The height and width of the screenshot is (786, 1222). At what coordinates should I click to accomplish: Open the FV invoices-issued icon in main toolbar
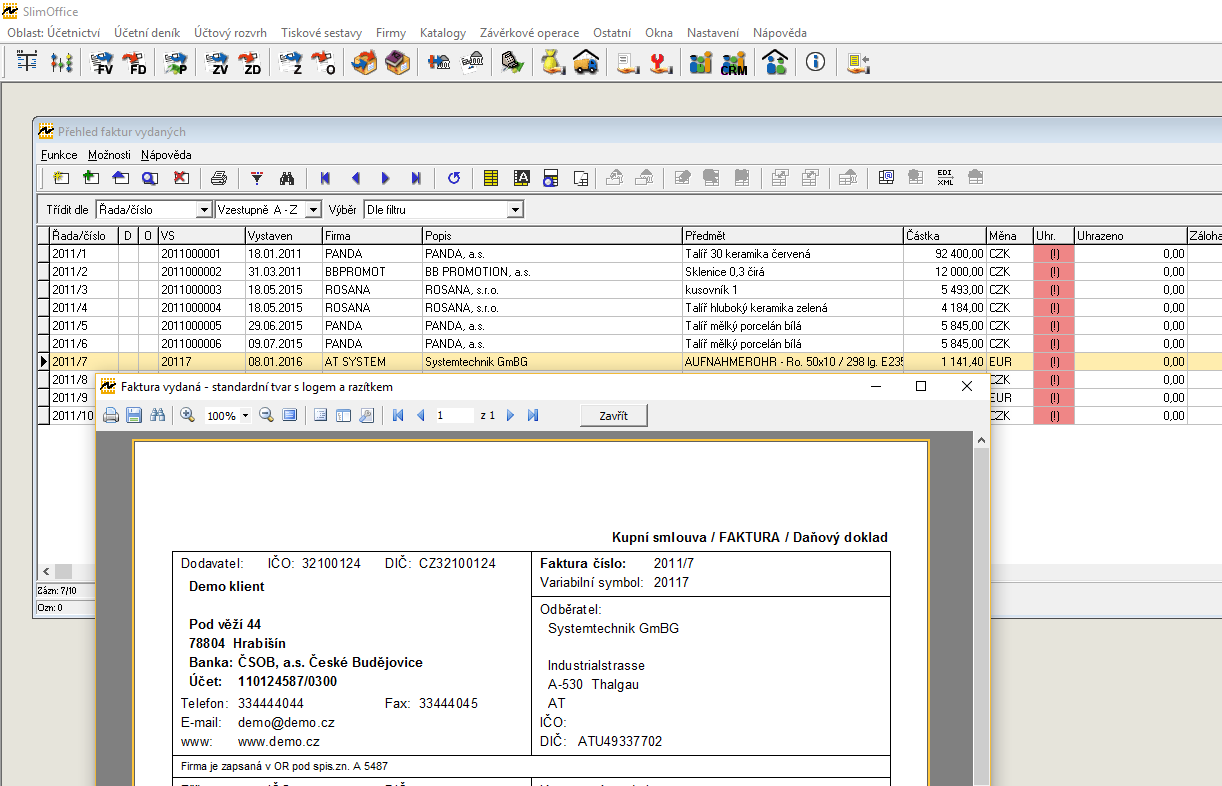click(x=103, y=63)
